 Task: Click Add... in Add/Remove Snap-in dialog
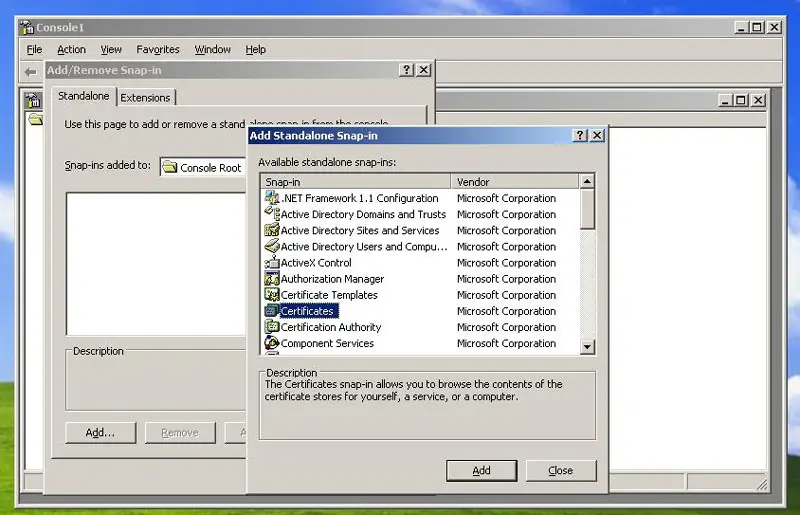pyautogui.click(x=101, y=433)
